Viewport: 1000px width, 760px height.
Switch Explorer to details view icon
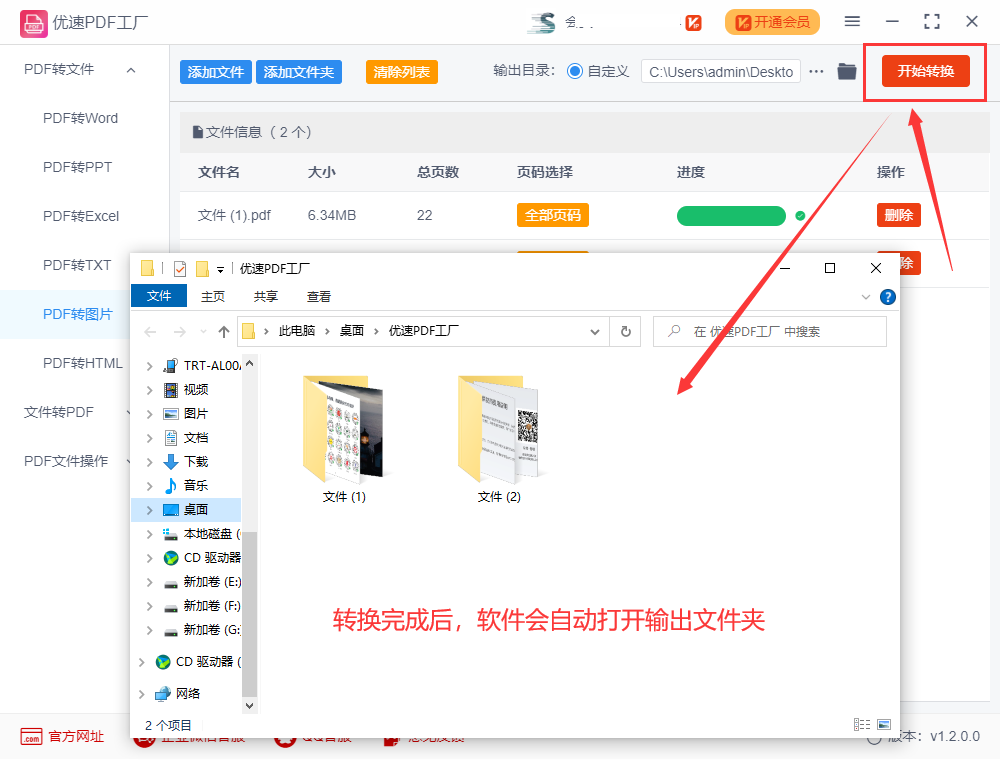click(x=862, y=724)
